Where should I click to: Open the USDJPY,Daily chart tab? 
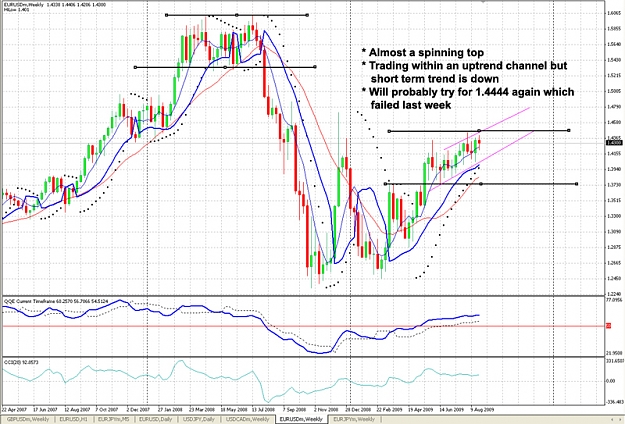pos(199,420)
